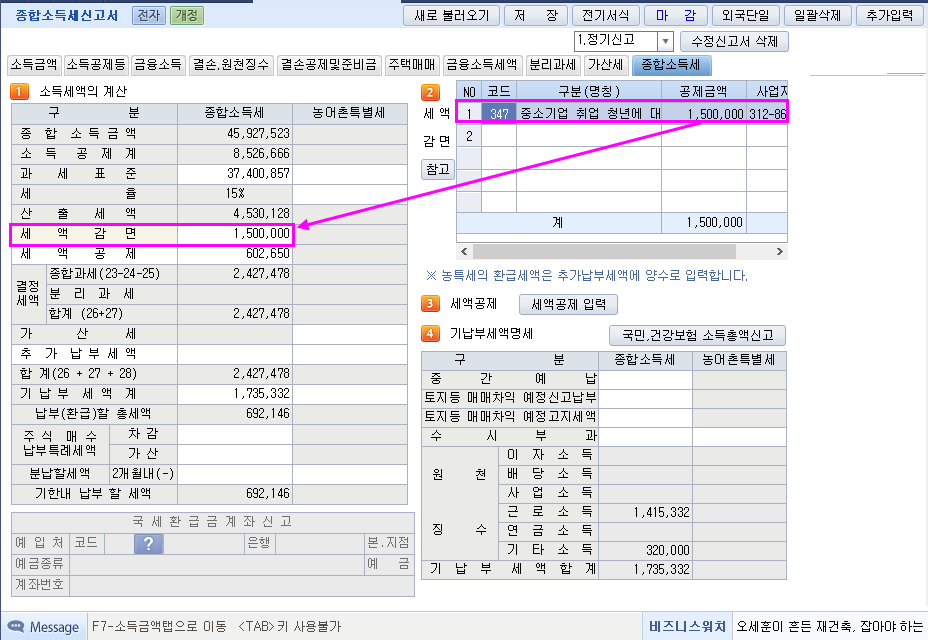Screen dimensions: 928x640
Task: Click the 추가납부세액 input field
Action: (x=235, y=353)
